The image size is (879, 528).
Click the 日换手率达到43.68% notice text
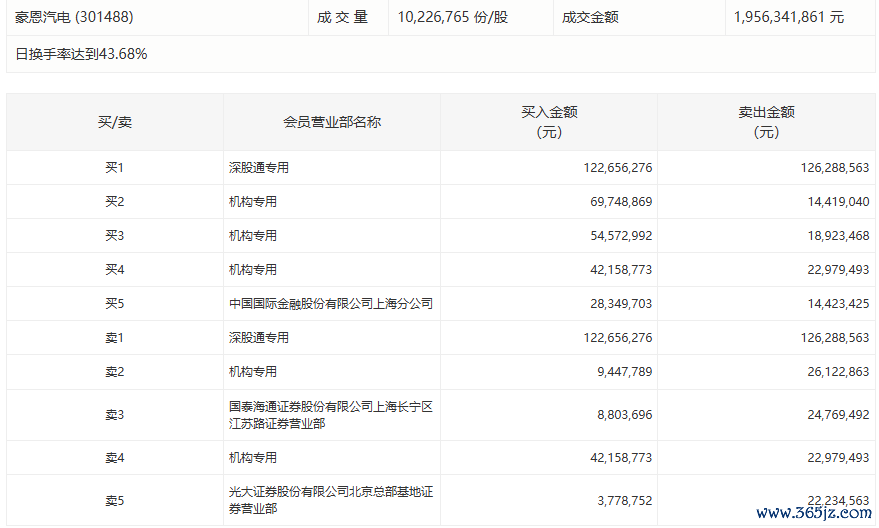click(x=81, y=54)
